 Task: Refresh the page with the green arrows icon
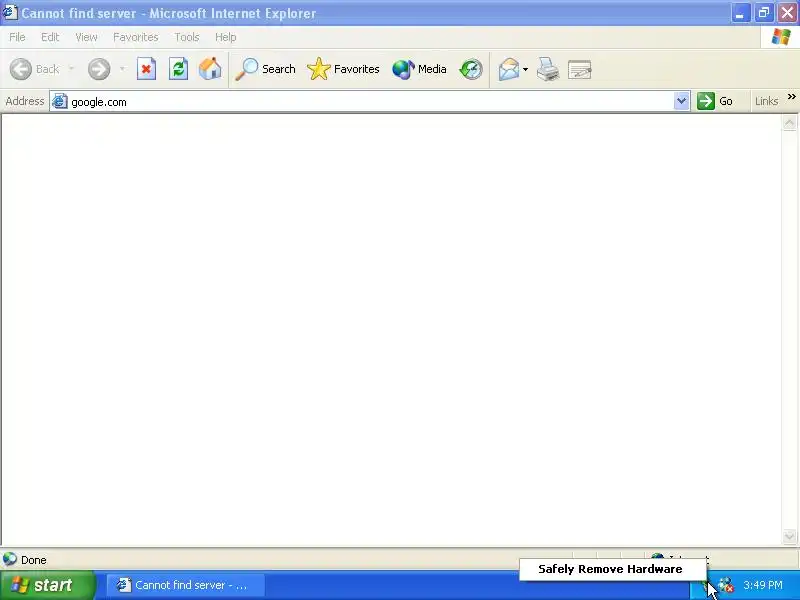(179, 69)
